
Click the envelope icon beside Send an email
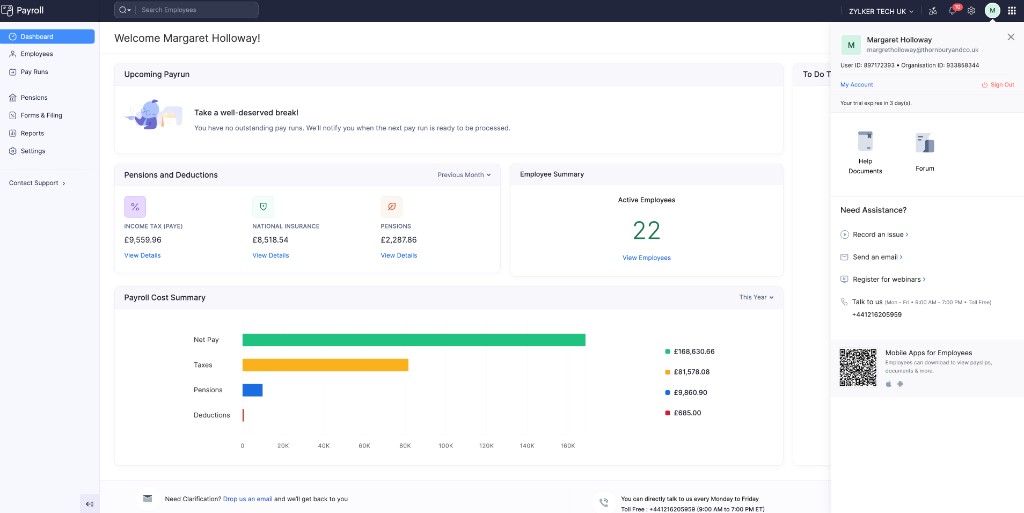[x=844, y=257]
